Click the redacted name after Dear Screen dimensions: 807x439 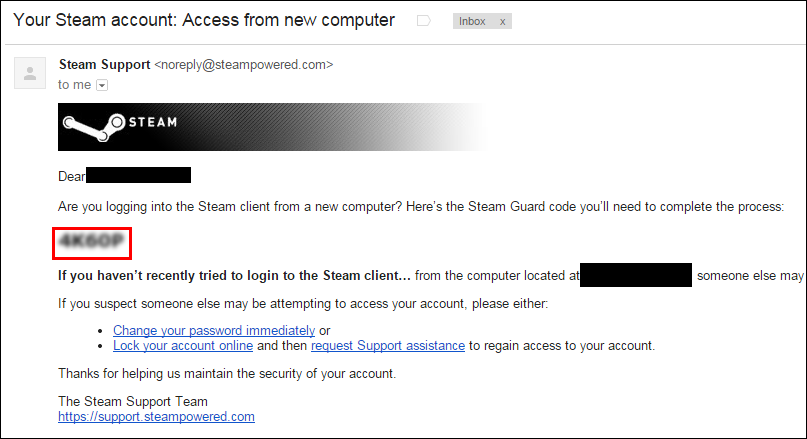pyautogui.click(x=138, y=175)
